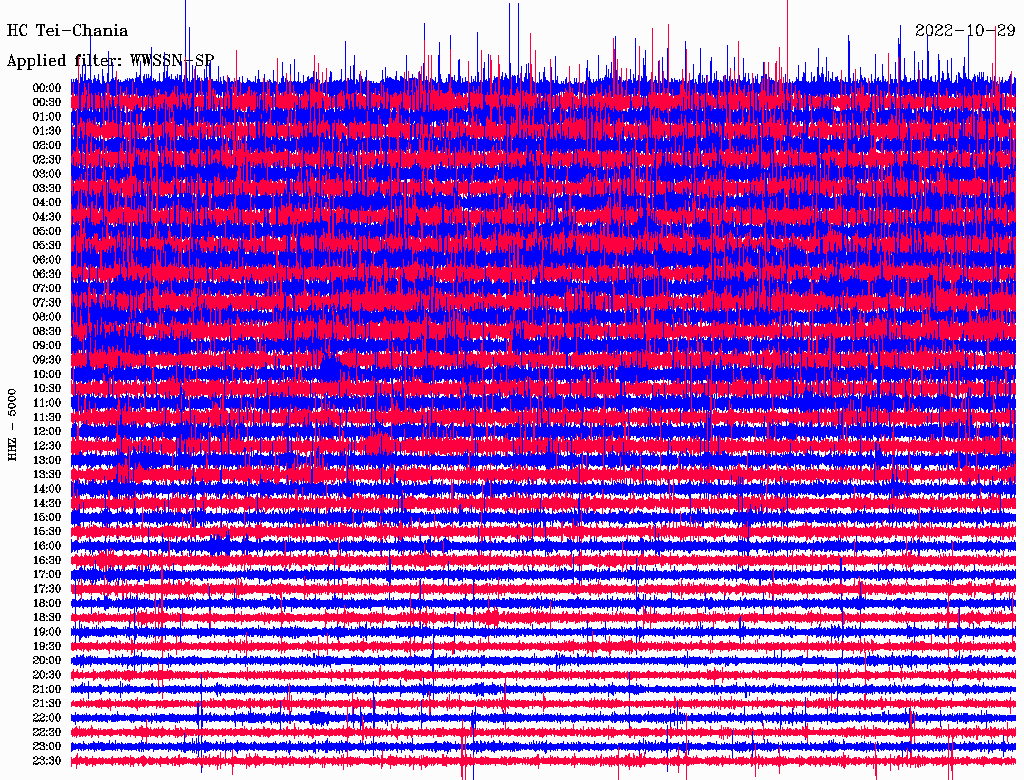The width and height of the screenshot is (1024, 780).
Task: Select the 14:30 time label
Action: (x=47, y=503)
